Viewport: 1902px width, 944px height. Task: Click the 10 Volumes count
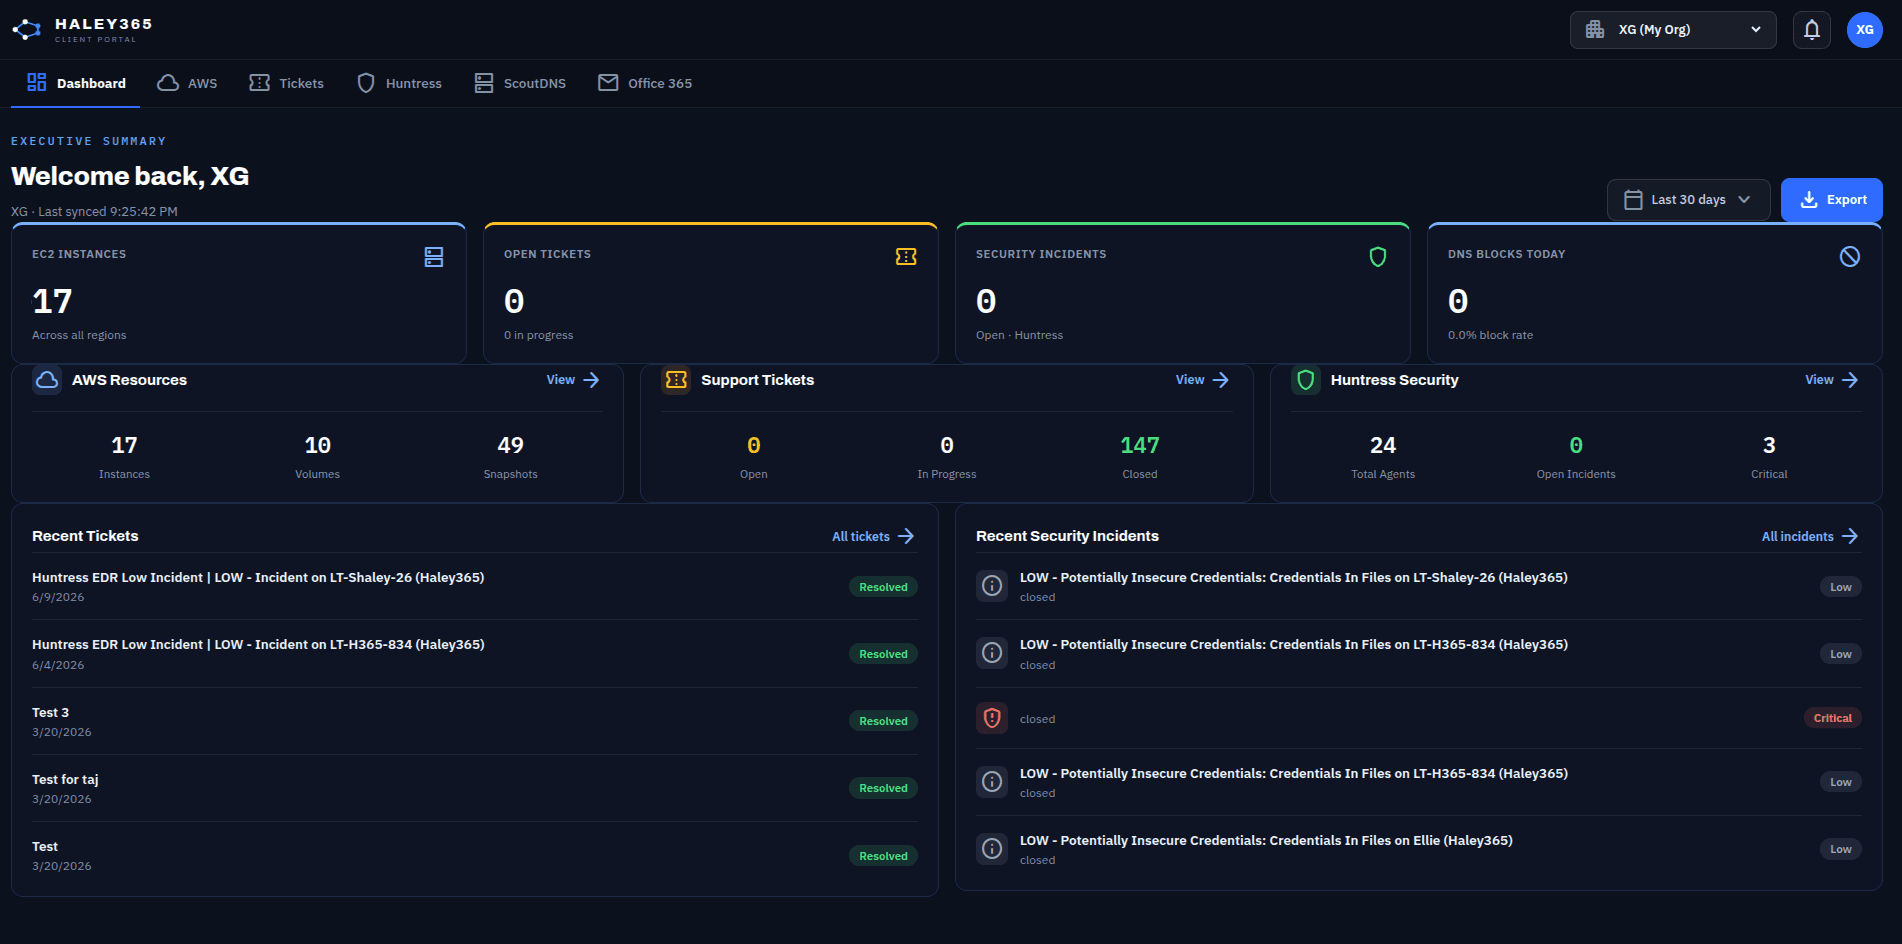(318, 446)
